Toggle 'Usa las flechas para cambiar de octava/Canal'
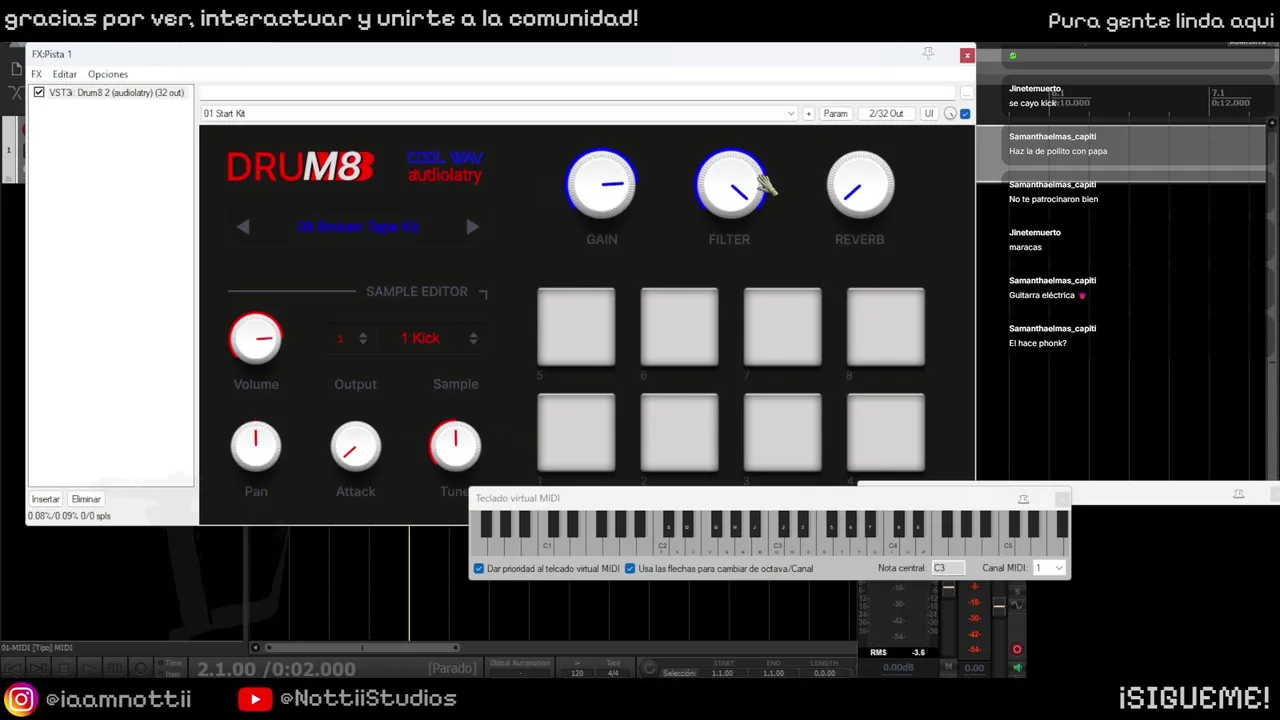 tap(630, 569)
